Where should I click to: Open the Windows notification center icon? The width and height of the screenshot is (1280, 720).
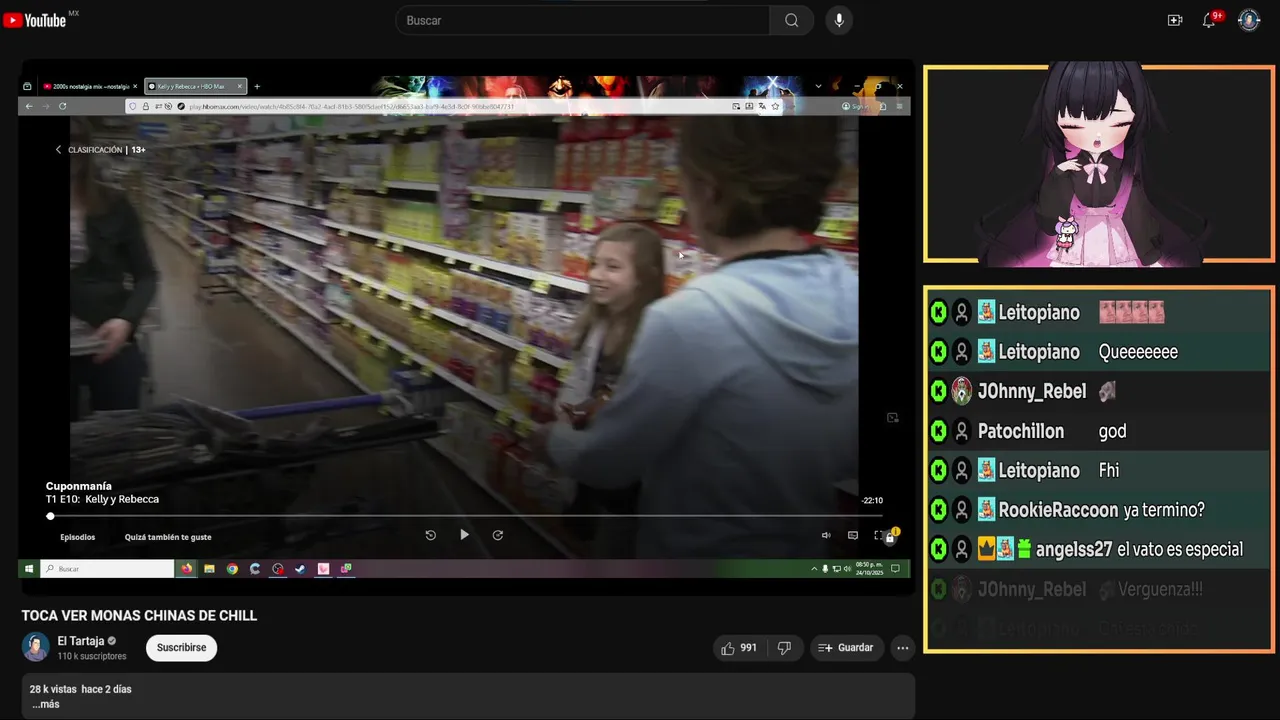(895, 568)
